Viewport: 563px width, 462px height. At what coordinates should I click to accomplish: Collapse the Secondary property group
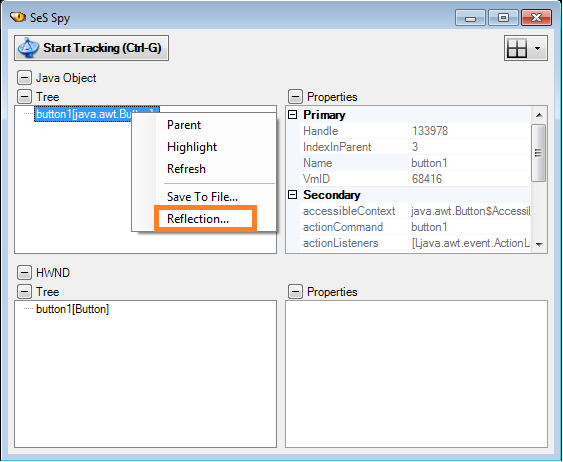point(293,195)
